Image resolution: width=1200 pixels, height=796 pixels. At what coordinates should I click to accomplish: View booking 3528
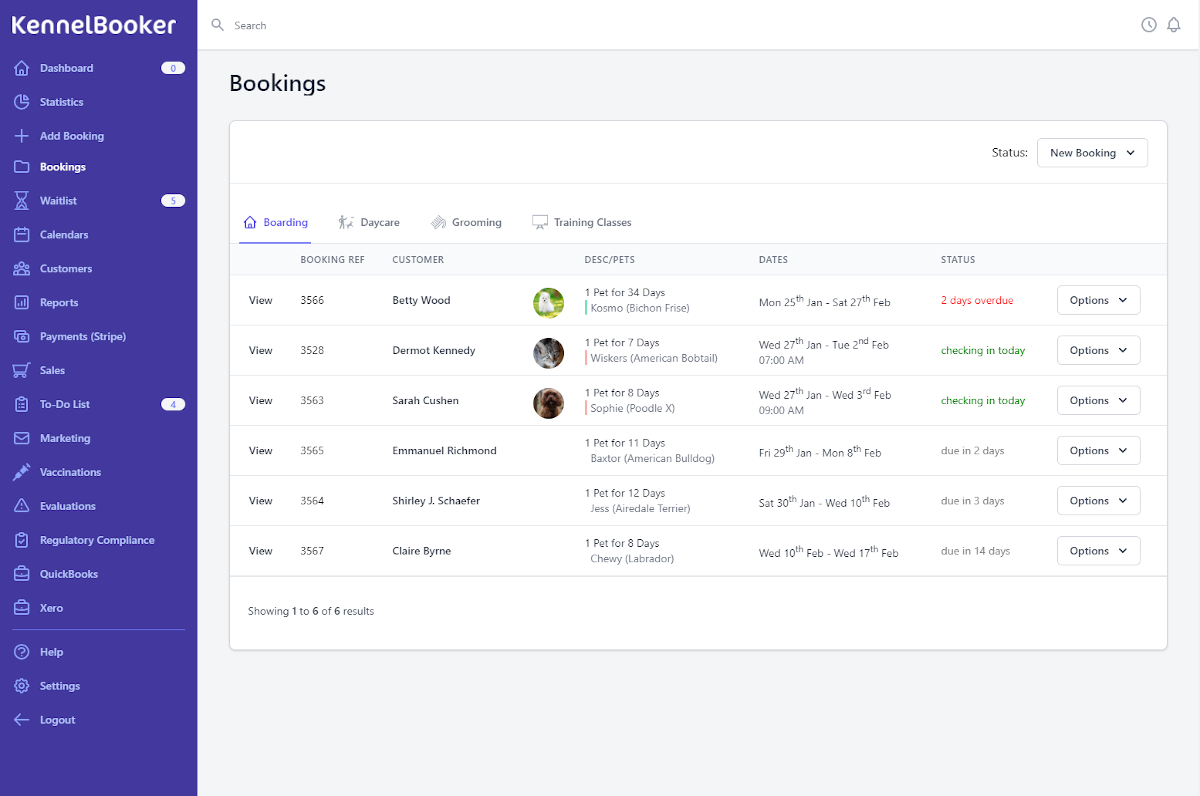click(x=260, y=350)
